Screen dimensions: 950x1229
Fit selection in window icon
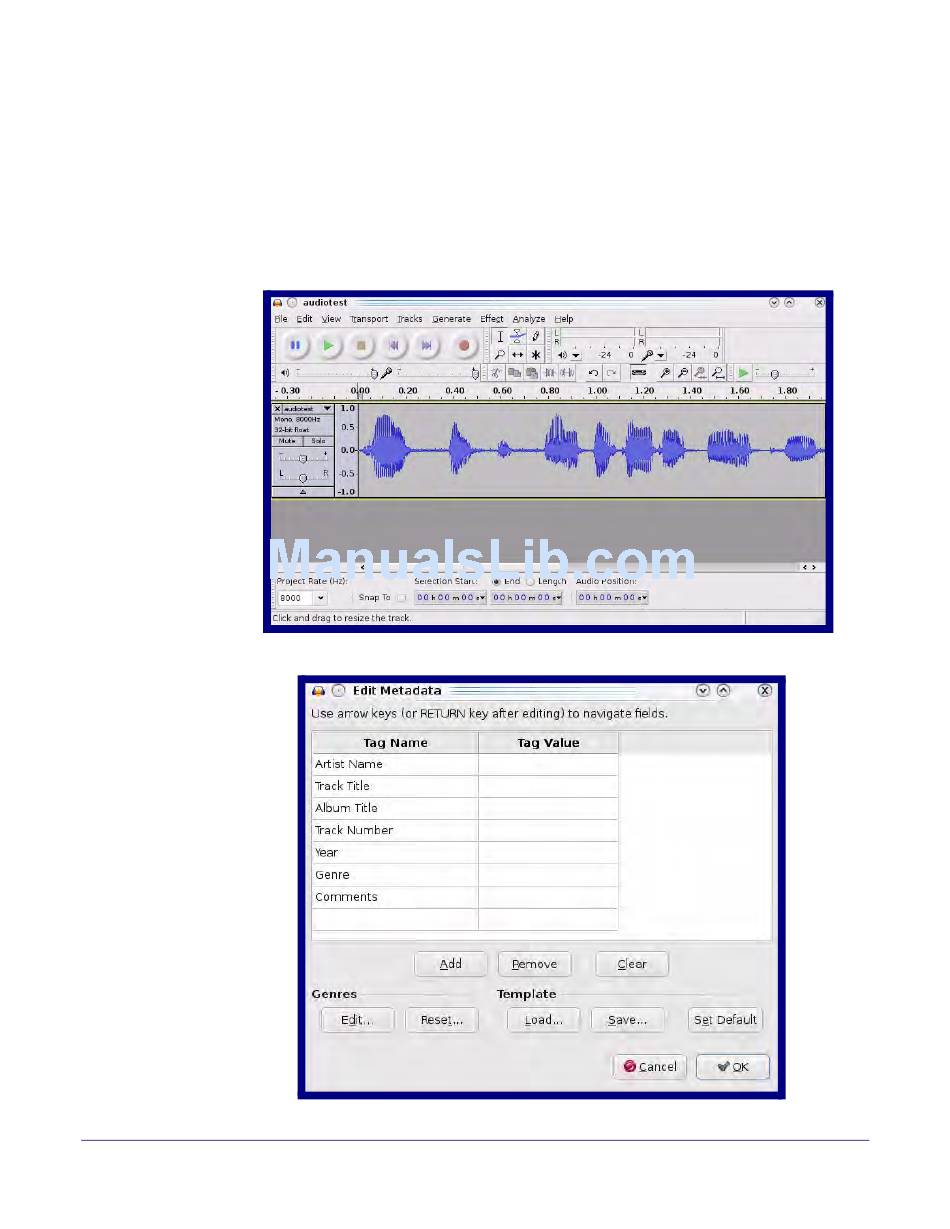pyautogui.click(x=701, y=372)
